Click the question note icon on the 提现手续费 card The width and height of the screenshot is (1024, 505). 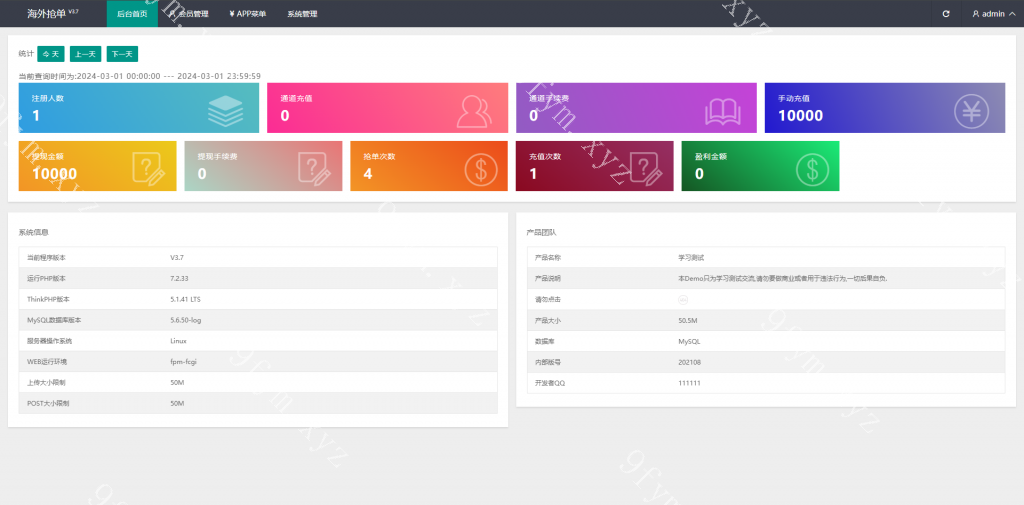point(314,167)
